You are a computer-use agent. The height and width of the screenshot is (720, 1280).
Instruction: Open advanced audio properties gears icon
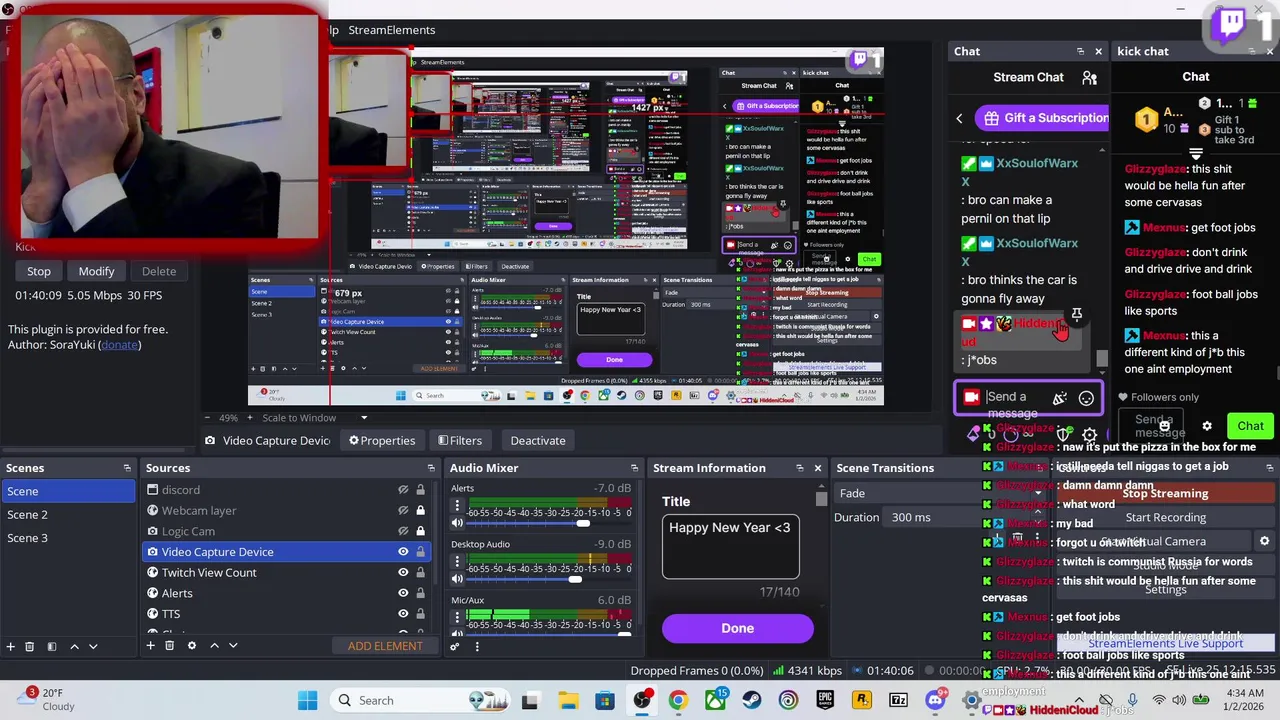(x=455, y=646)
